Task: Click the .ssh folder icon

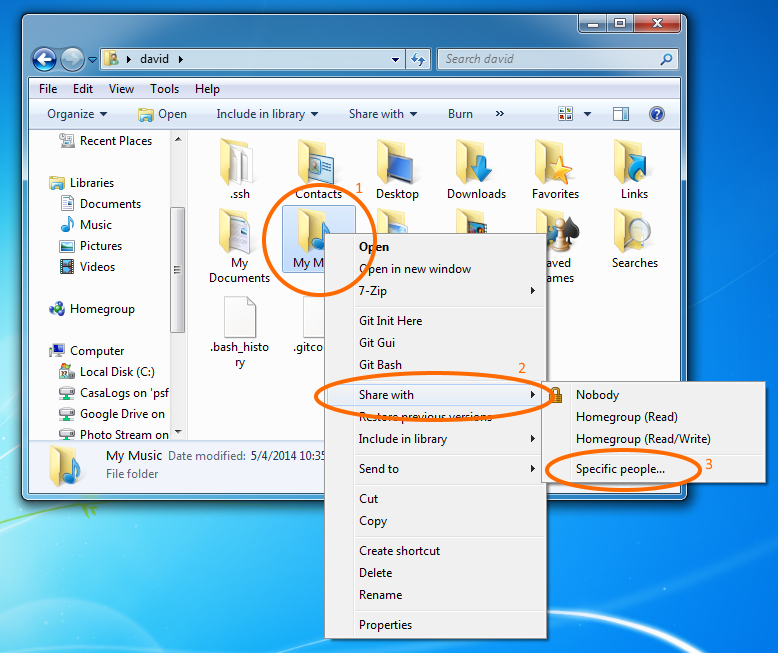Action: coord(238,163)
